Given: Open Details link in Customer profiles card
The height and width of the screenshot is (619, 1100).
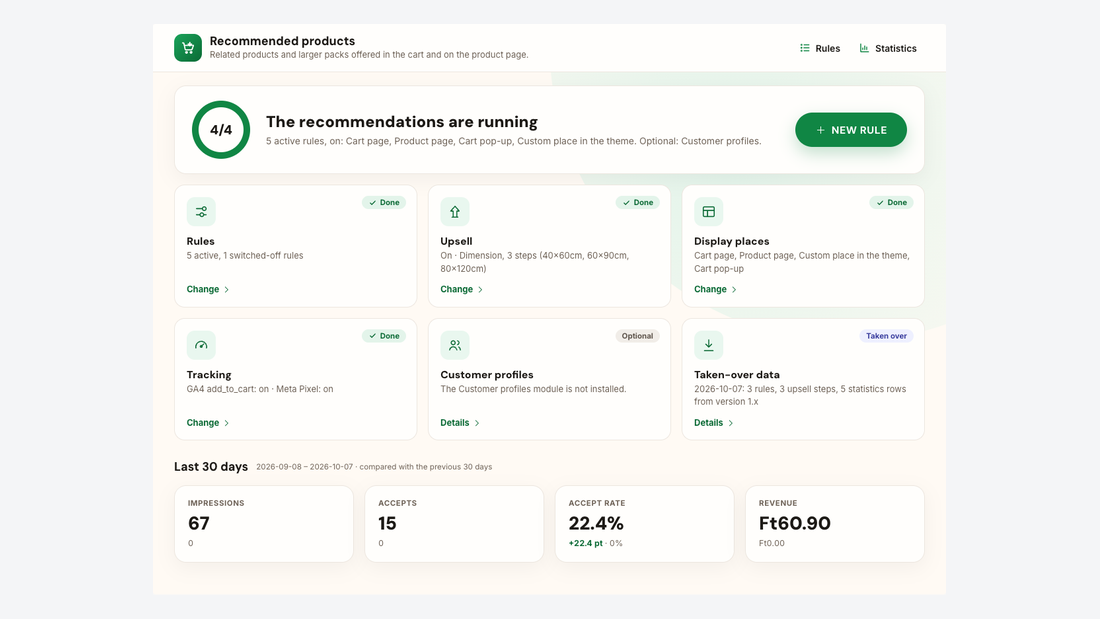Looking at the screenshot, I should [x=460, y=422].
